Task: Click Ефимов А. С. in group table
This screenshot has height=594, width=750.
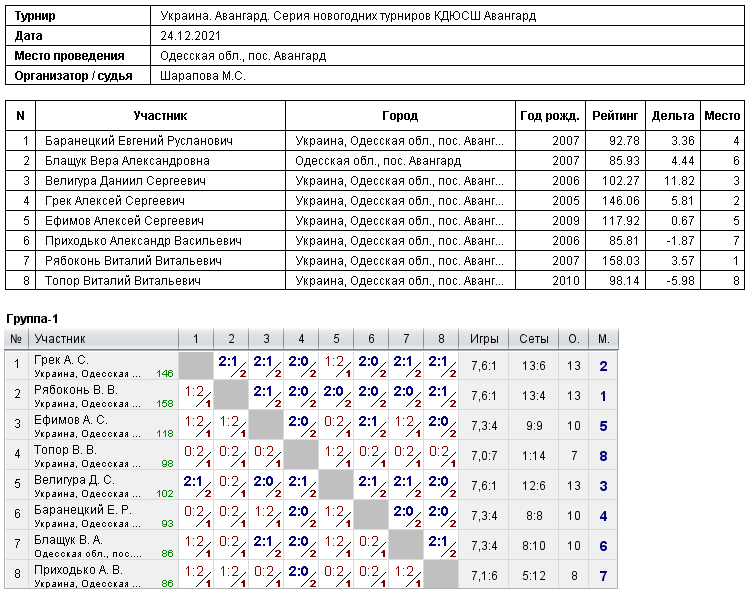Action: tap(71, 420)
